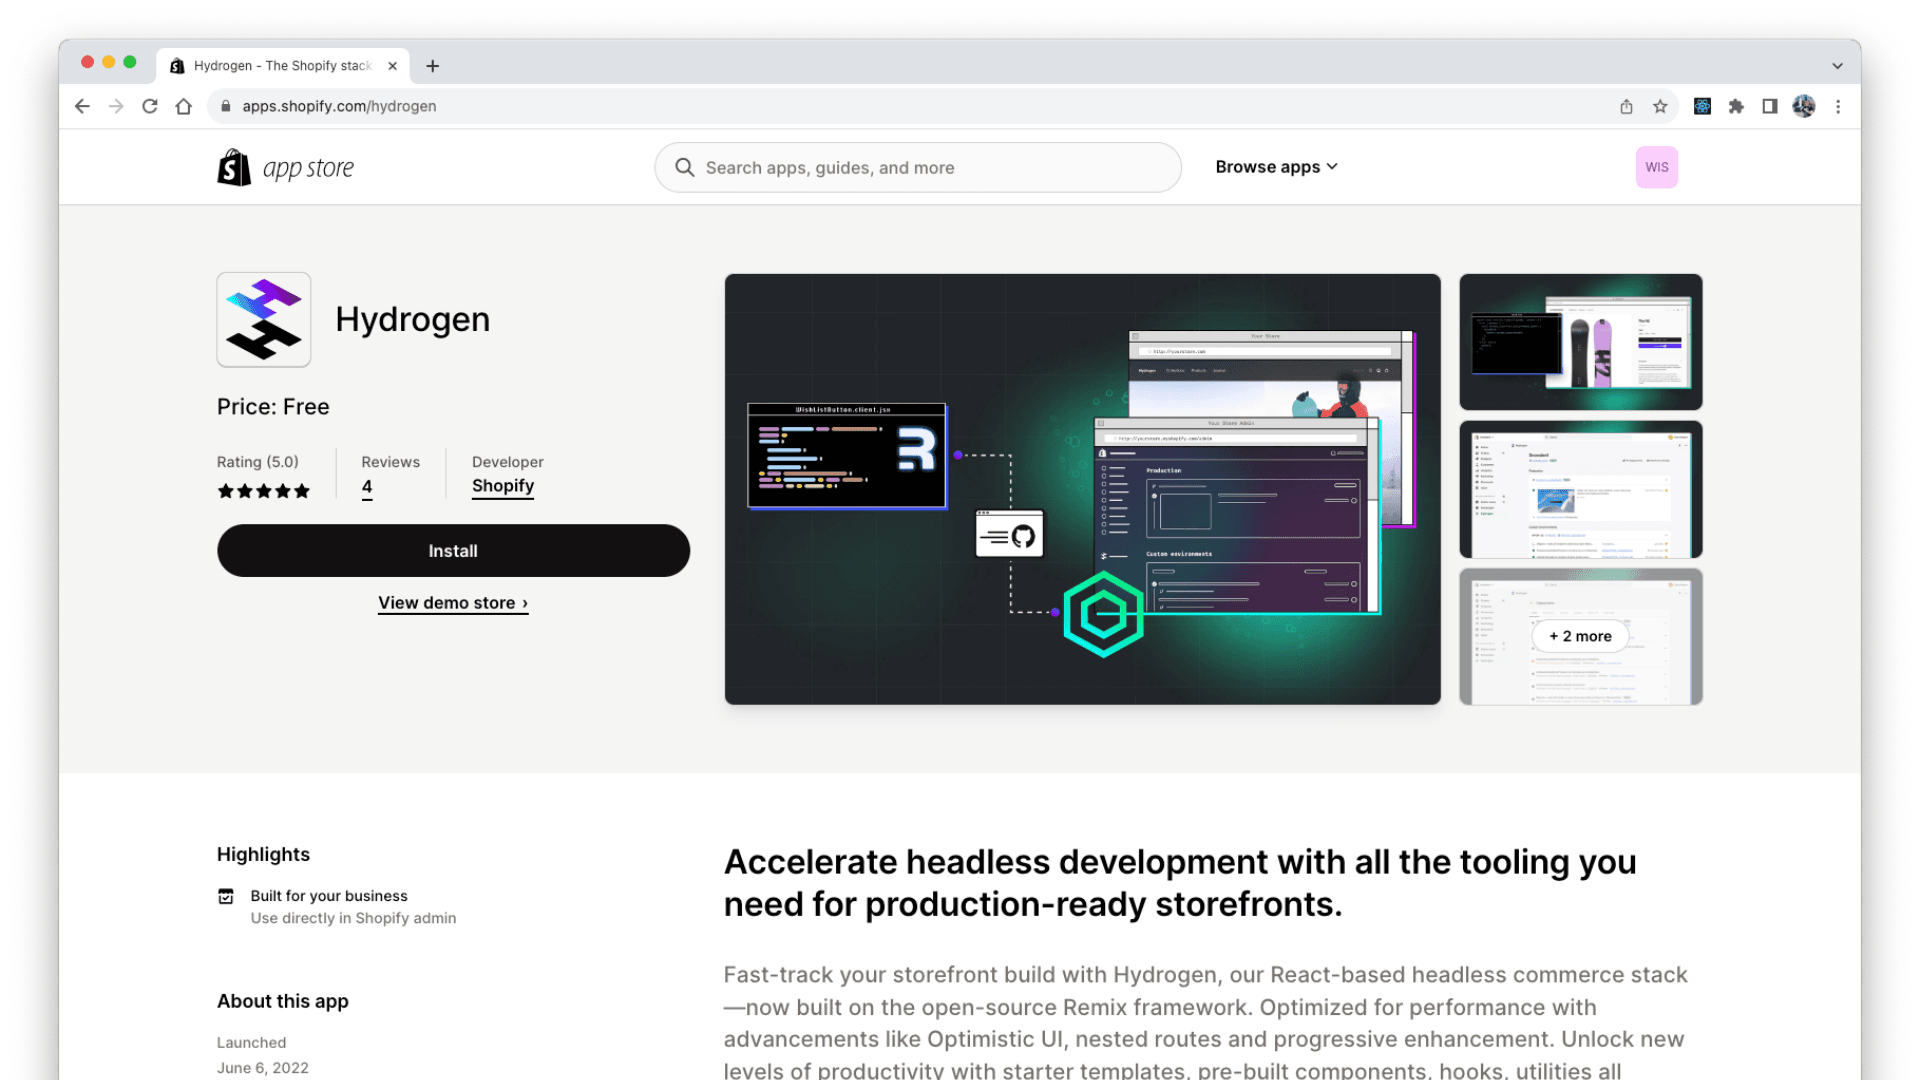Click 'Rating (5.0)' label
Image resolution: width=1920 pixels, height=1080 pixels.
tap(258, 462)
